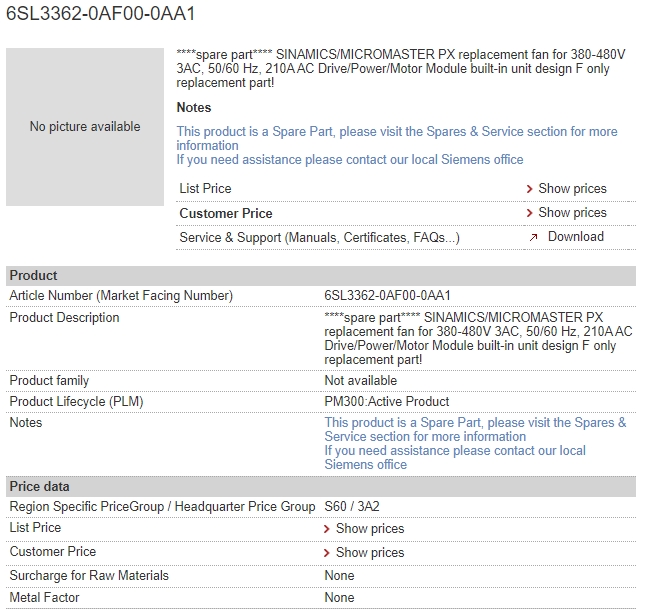Click bold 'Notes' heading near top
Viewport: 652px width, 609px height.
(194, 108)
